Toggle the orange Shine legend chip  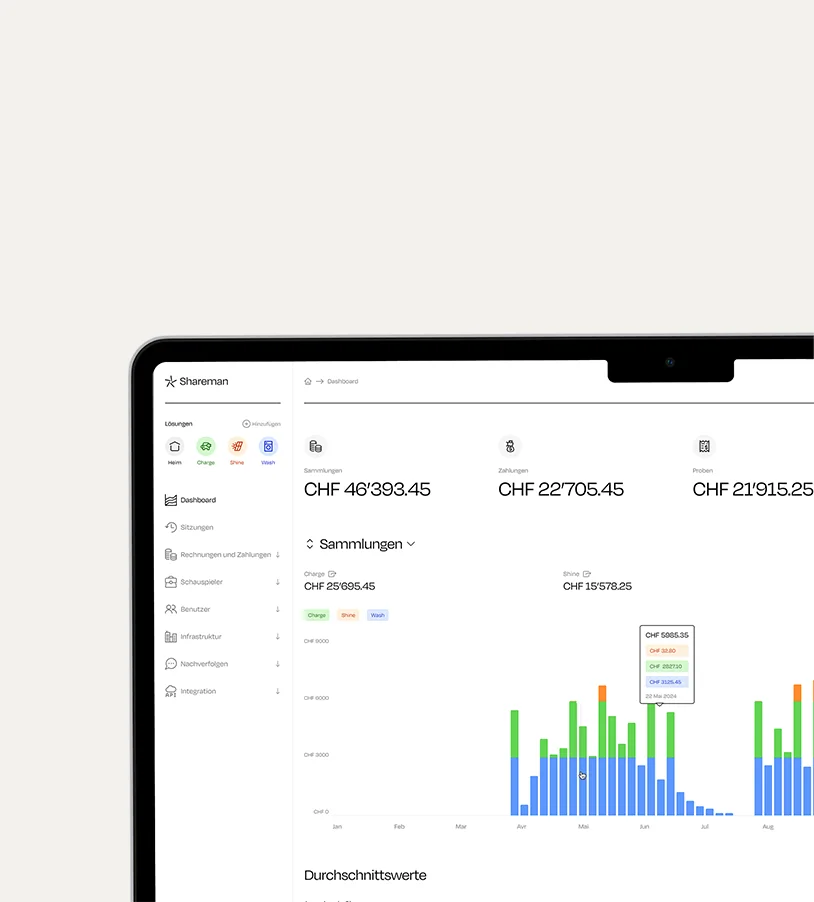click(x=348, y=615)
